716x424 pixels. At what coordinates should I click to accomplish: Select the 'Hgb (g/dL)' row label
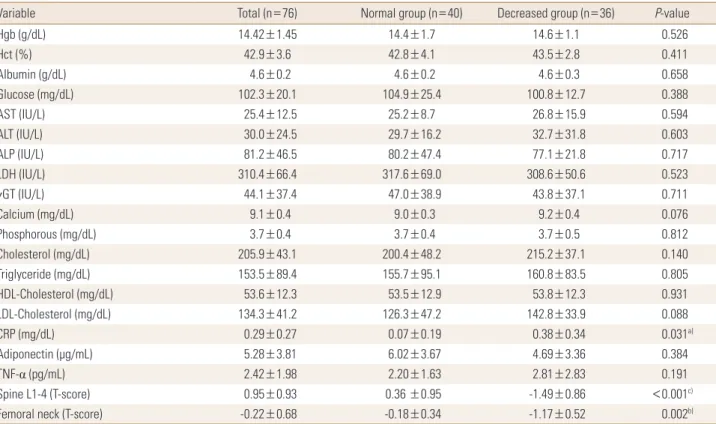[x=22, y=34]
